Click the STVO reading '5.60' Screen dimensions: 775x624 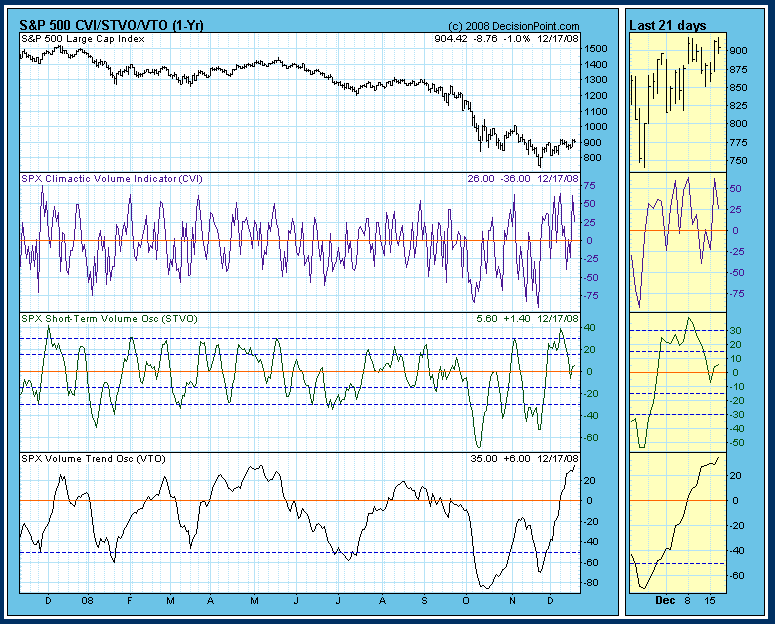[x=487, y=318]
